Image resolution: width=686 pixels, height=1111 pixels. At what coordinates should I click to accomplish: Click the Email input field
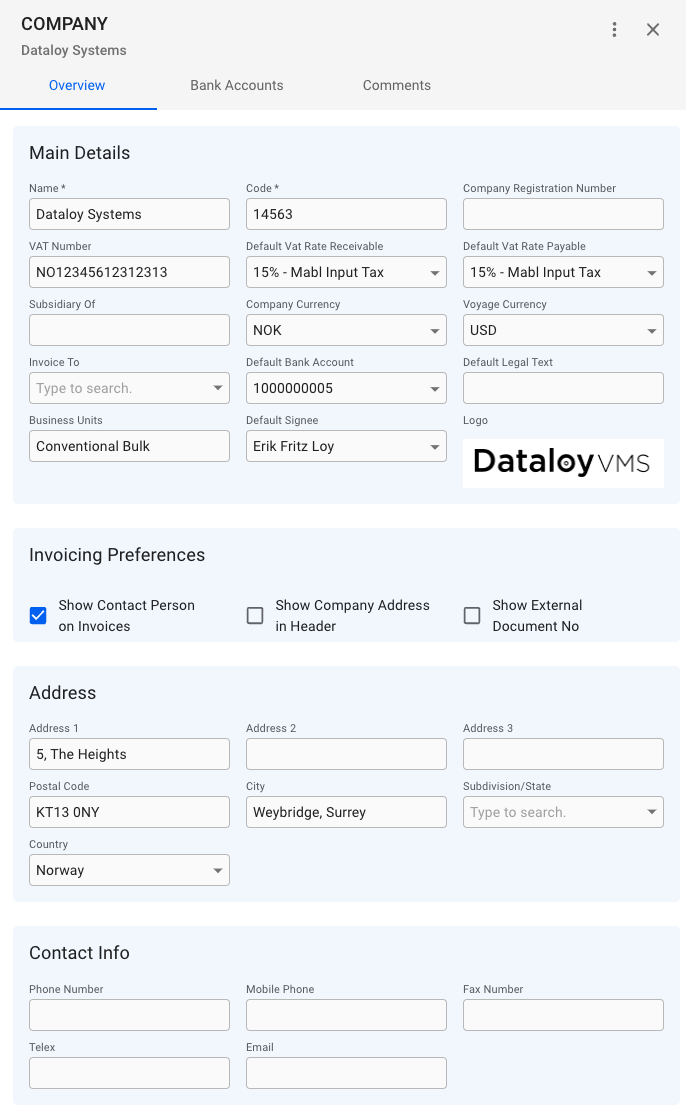pos(346,1073)
